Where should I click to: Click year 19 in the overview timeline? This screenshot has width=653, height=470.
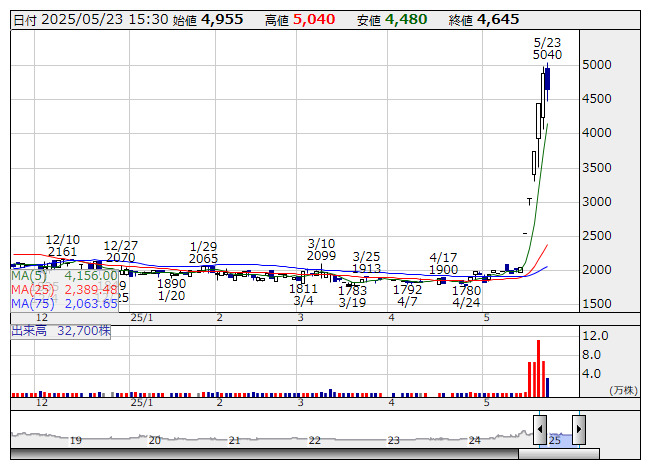75,440
